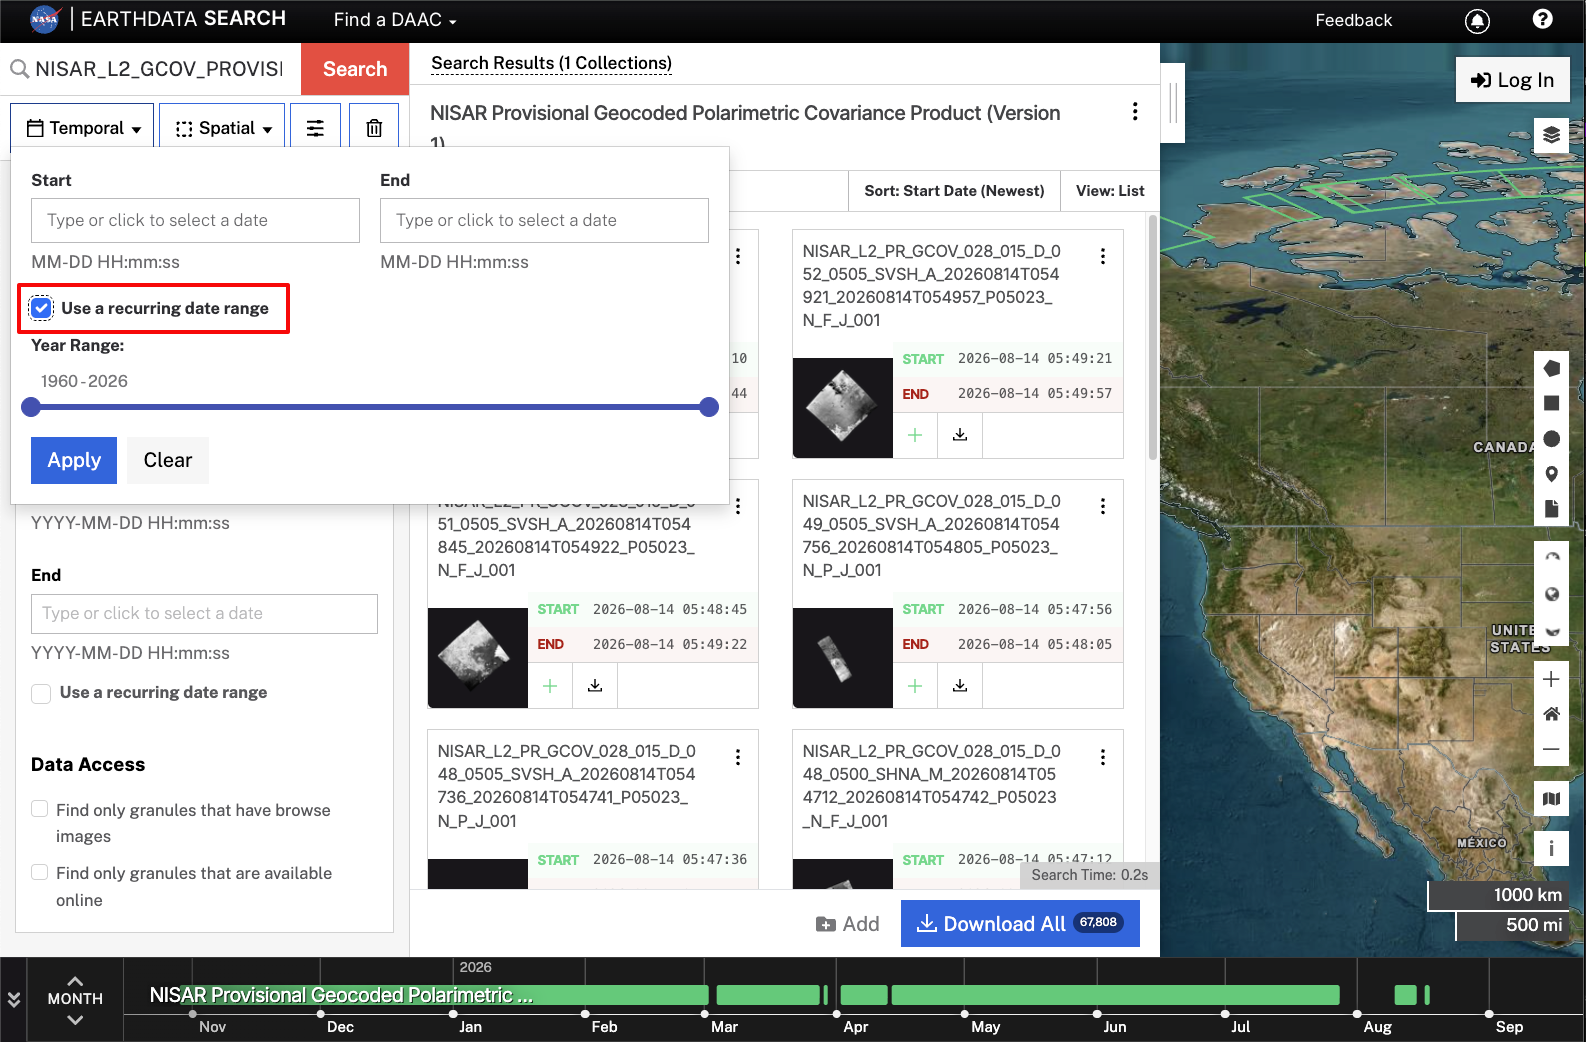
Task: Move the year range start handle
Action: click(x=31, y=407)
